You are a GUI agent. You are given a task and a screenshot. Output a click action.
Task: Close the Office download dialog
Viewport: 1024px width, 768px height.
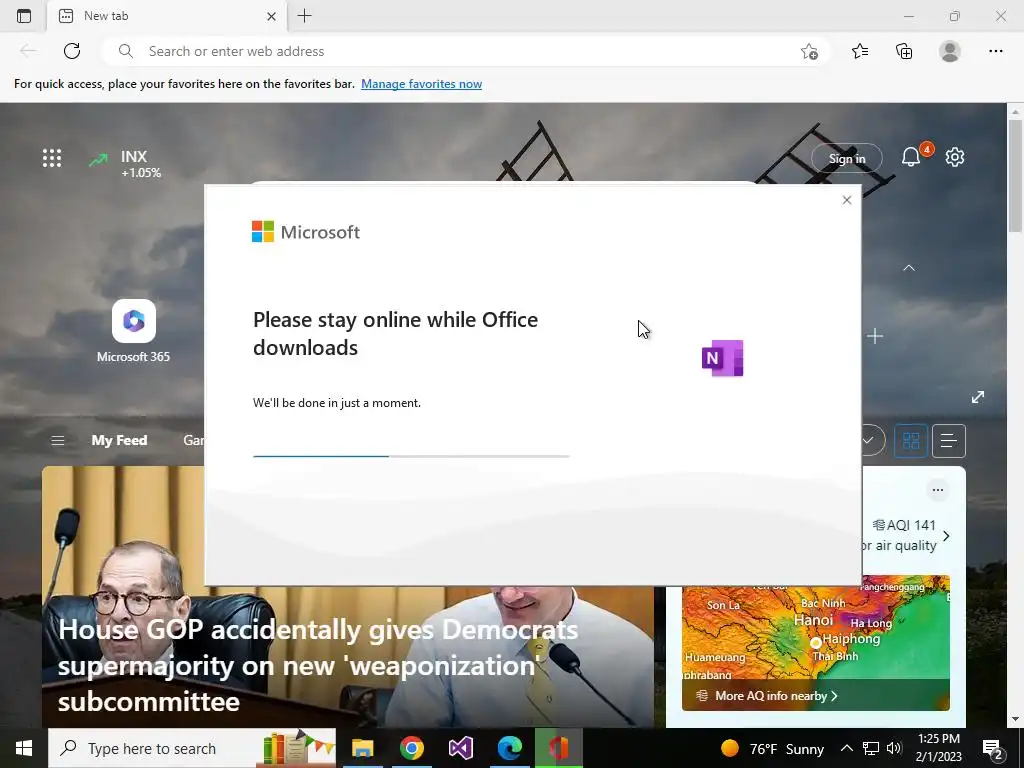pos(847,200)
